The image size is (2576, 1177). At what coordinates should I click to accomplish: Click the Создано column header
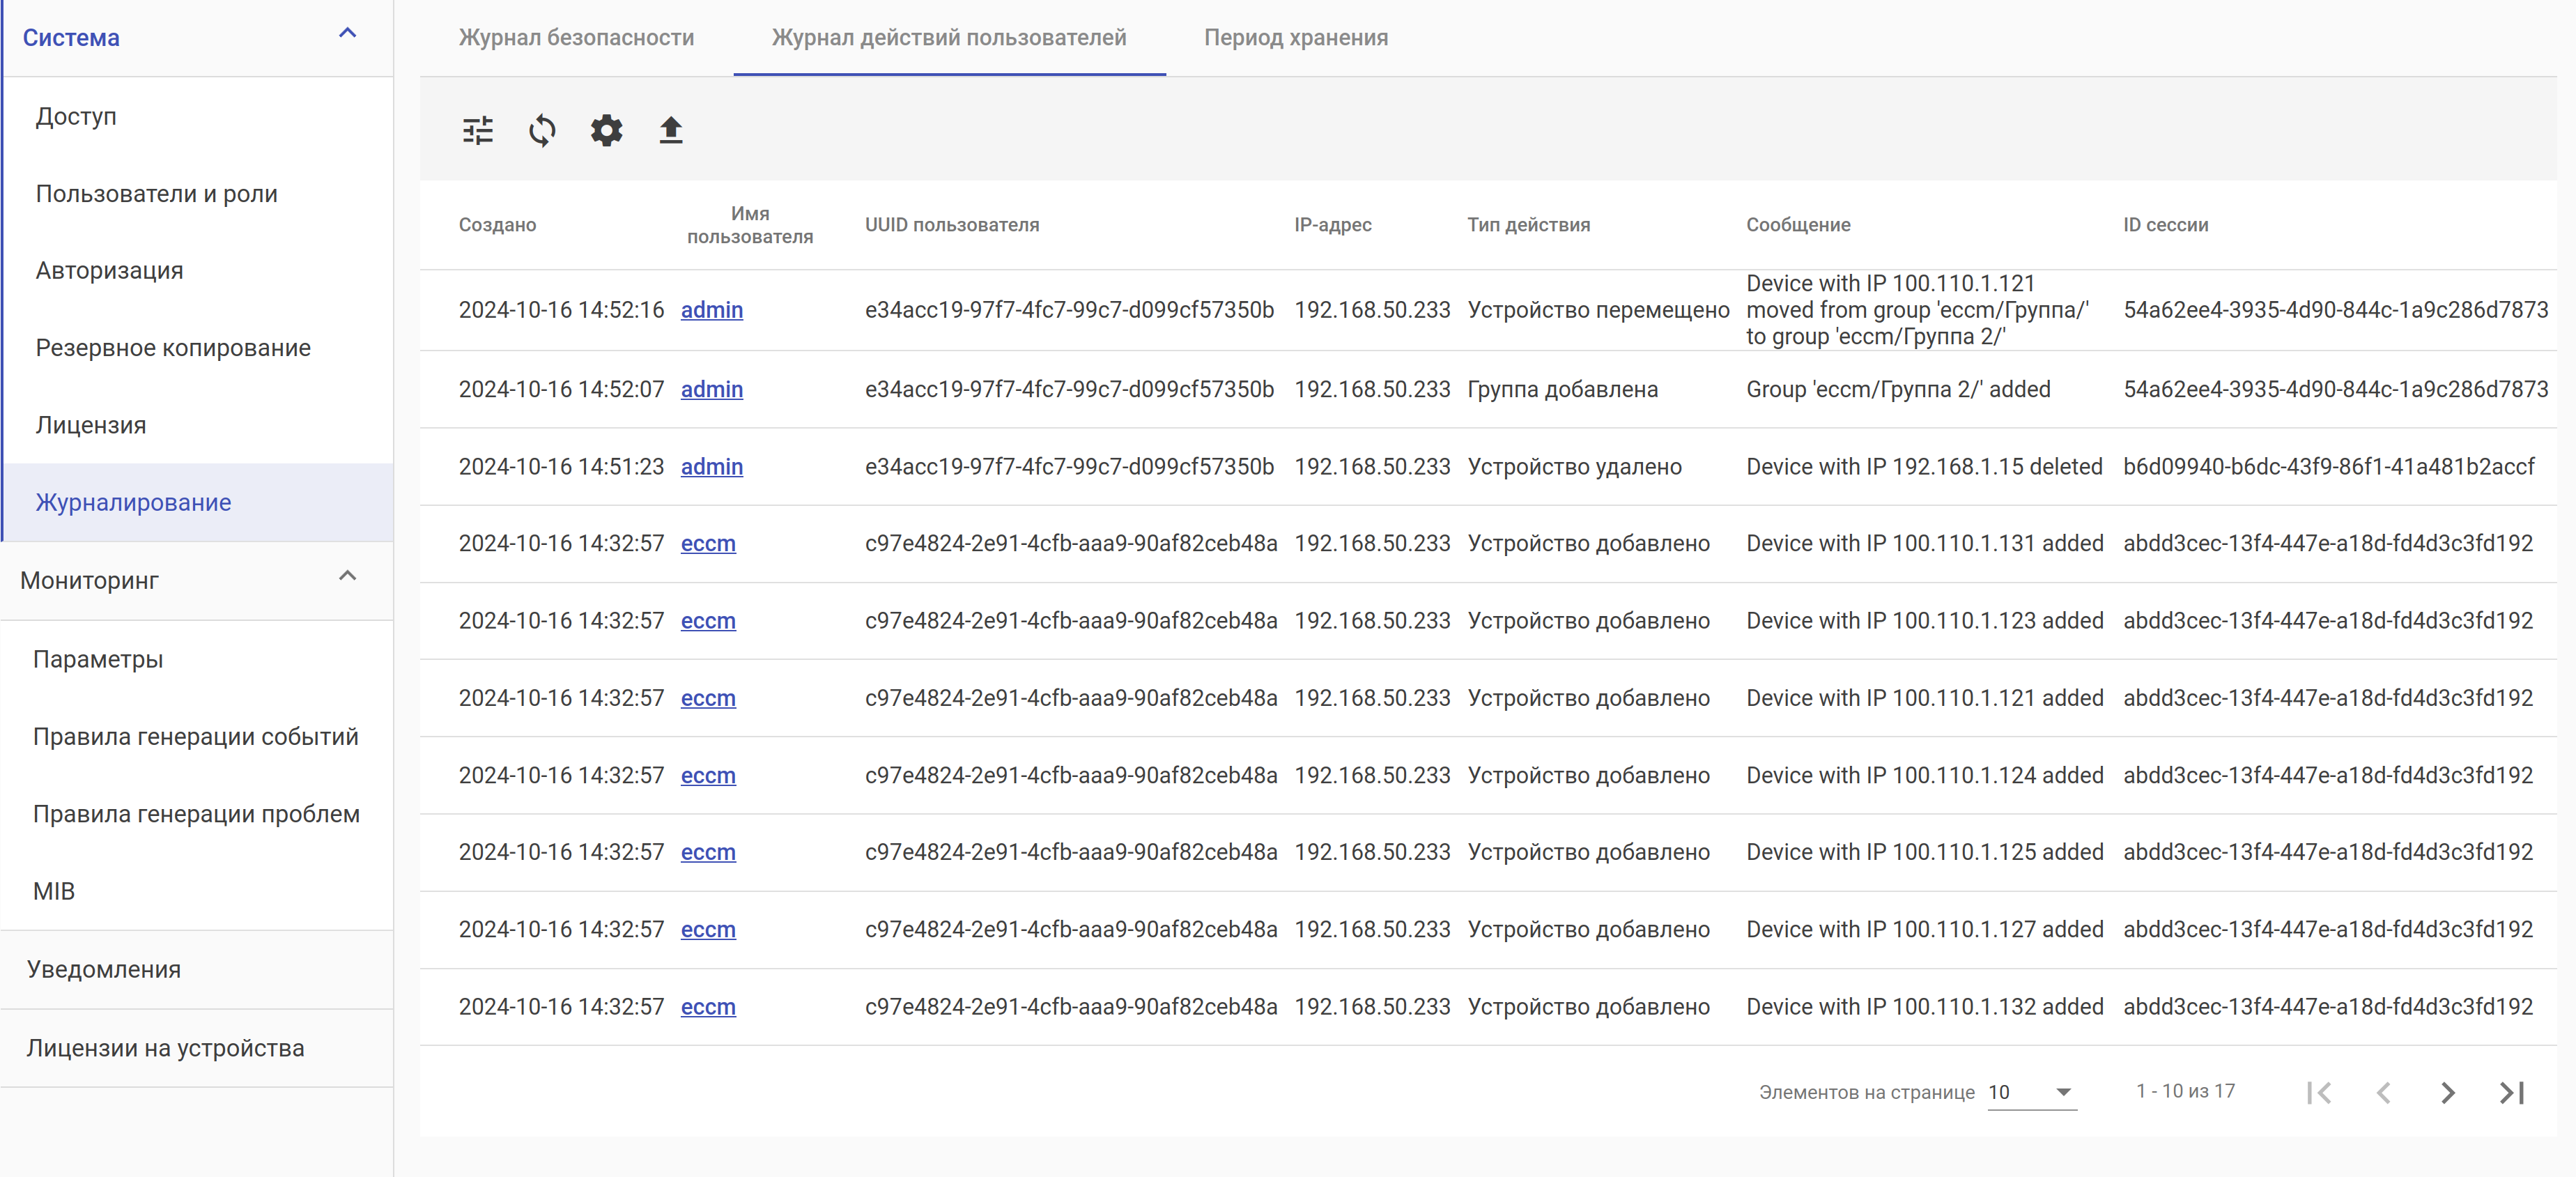(x=497, y=225)
